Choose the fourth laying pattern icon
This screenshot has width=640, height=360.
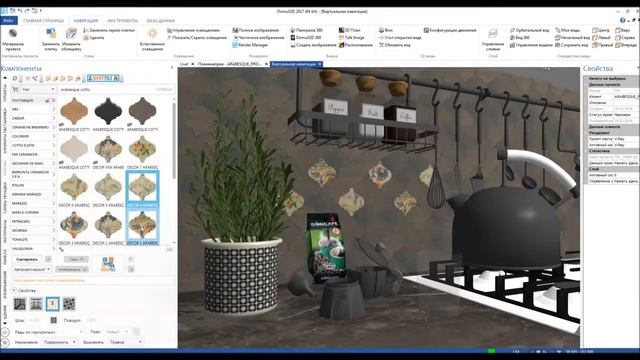coord(69,304)
